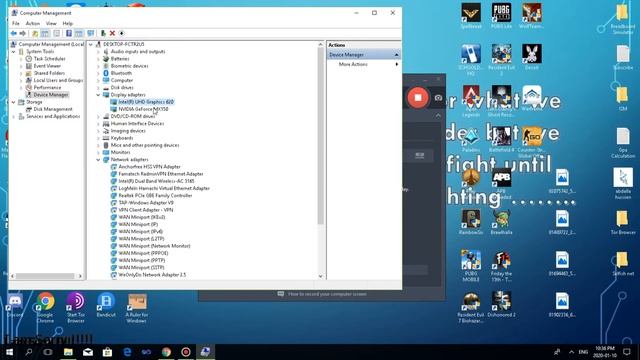Open Microsoft Store from taskbar
The width and height of the screenshot is (640, 360).
(x=107, y=352)
